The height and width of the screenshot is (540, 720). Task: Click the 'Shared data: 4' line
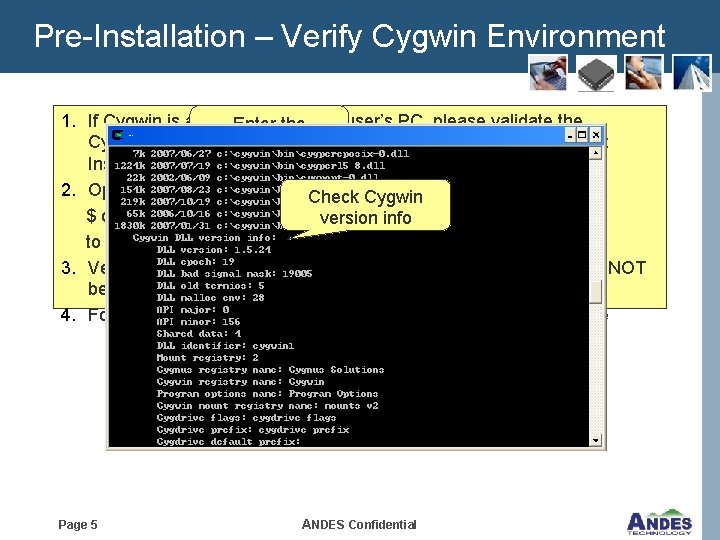pos(199,333)
